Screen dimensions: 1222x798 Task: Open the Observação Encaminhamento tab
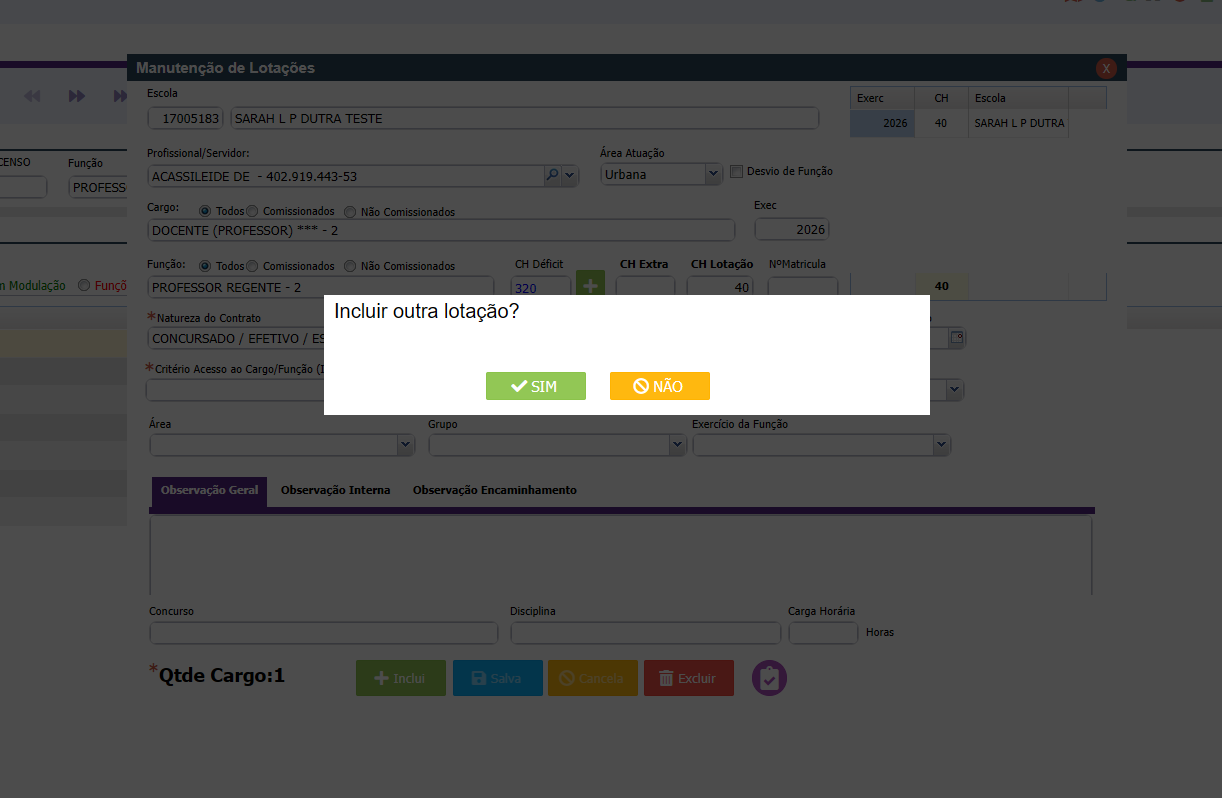(494, 490)
